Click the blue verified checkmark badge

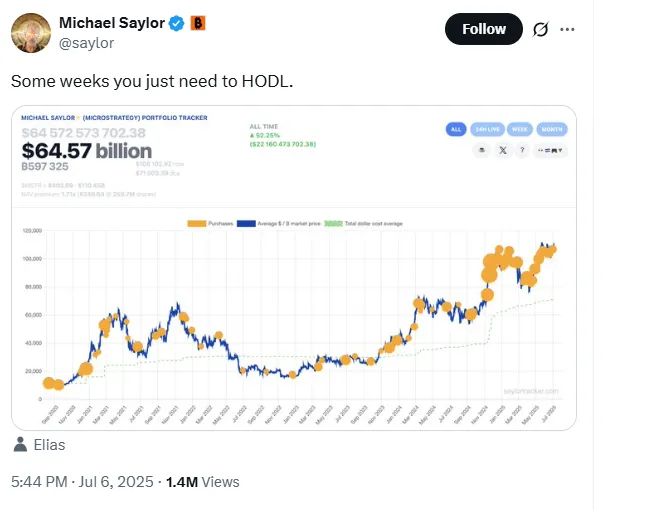coord(177,24)
